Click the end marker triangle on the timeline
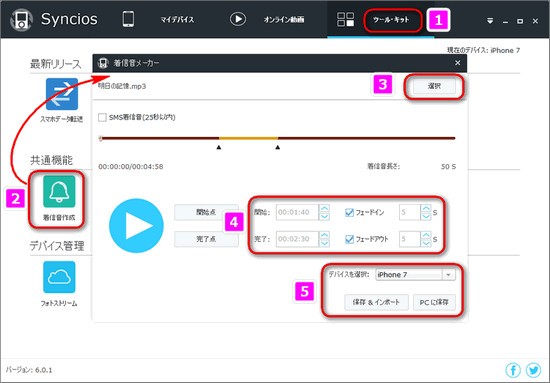 [x=278, y=147]
